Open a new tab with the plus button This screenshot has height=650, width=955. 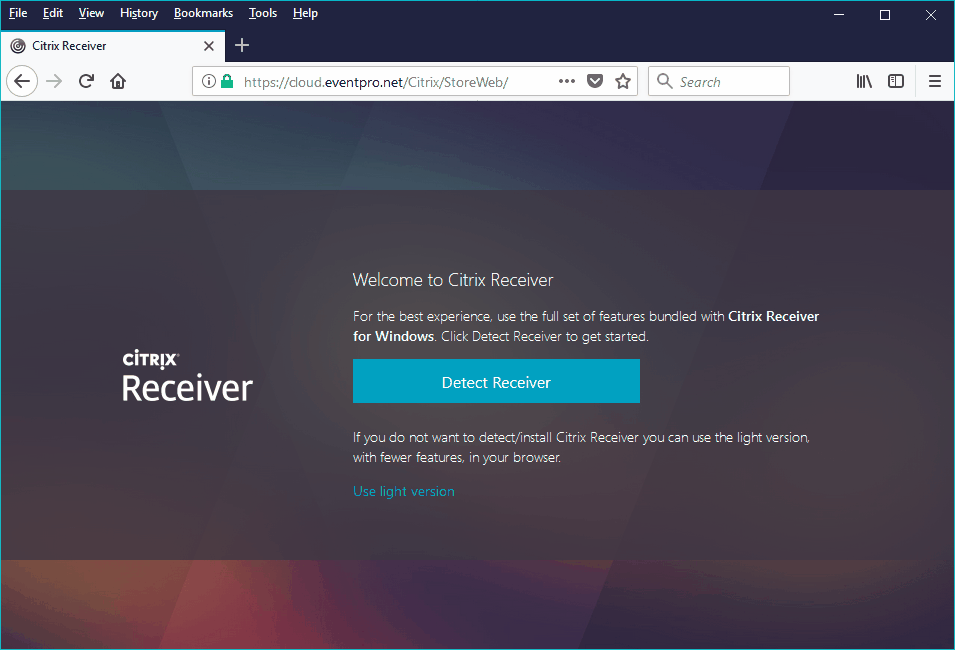[x=242, y=45]
